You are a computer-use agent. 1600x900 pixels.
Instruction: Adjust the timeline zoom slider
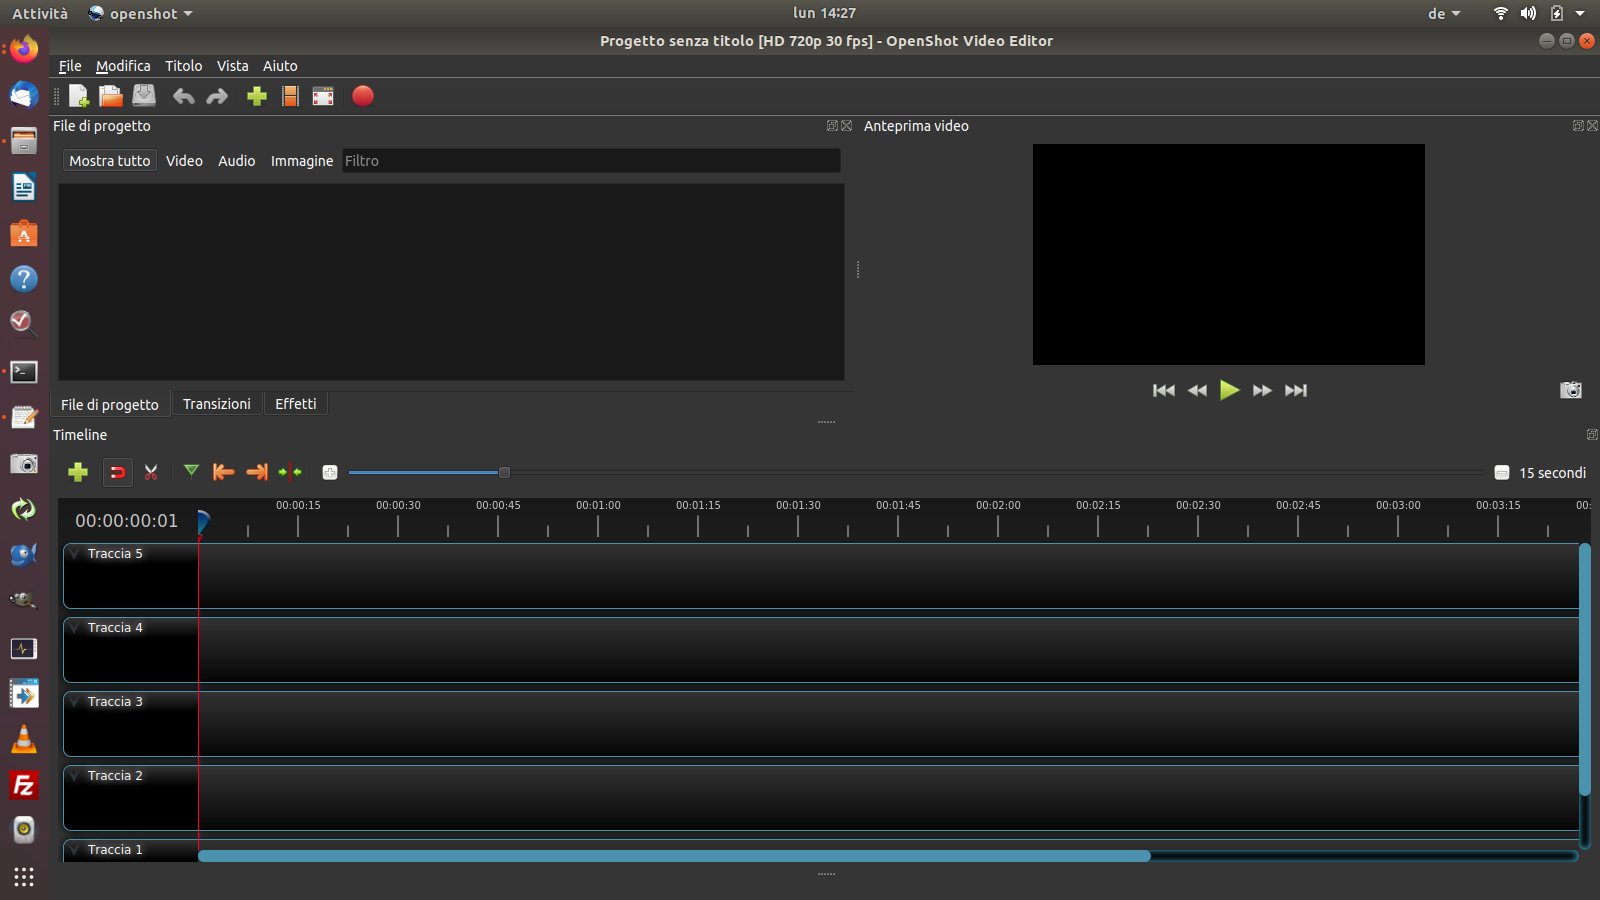click(505, 471)
